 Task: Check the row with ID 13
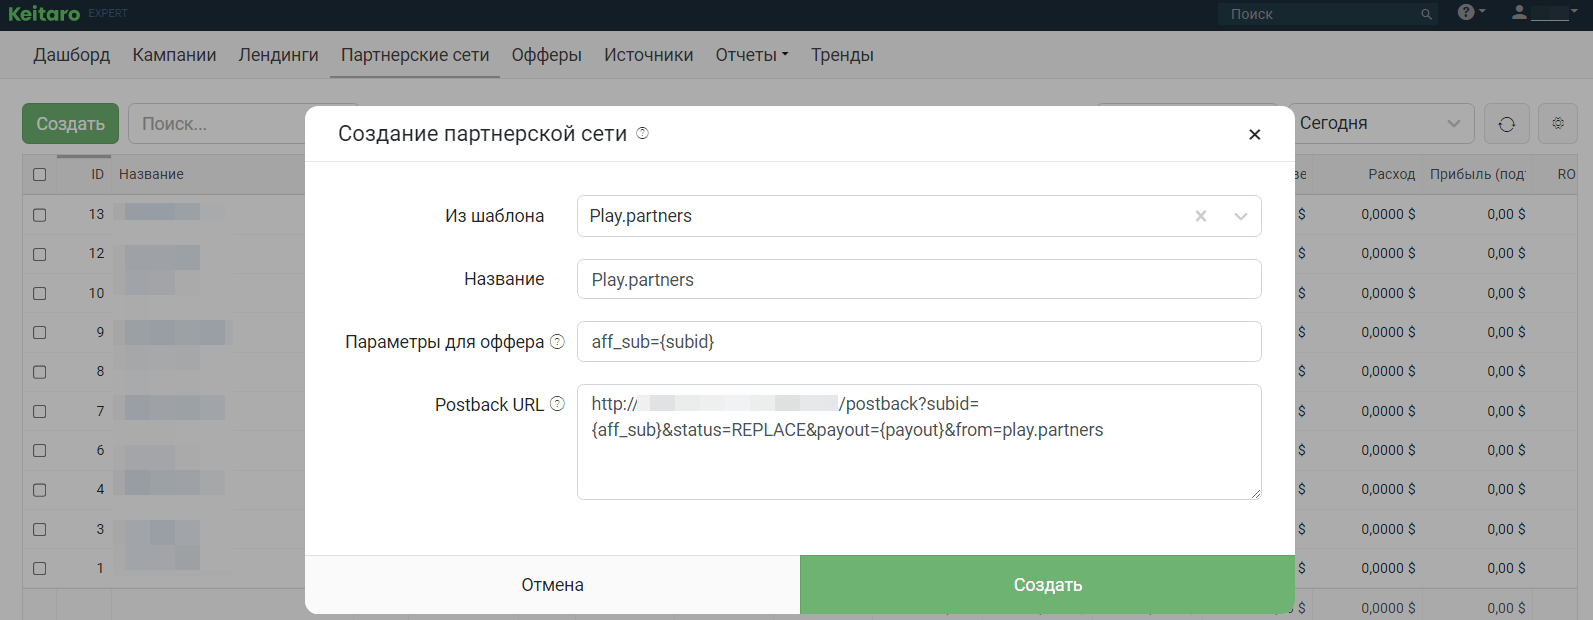(40, 214)
